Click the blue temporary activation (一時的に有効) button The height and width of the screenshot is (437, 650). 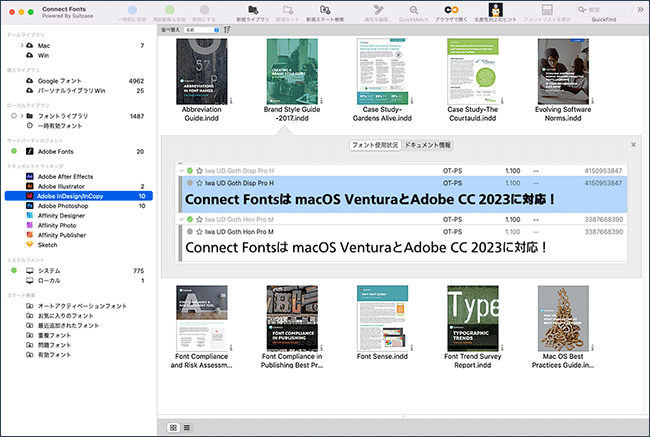coord(132,10)
